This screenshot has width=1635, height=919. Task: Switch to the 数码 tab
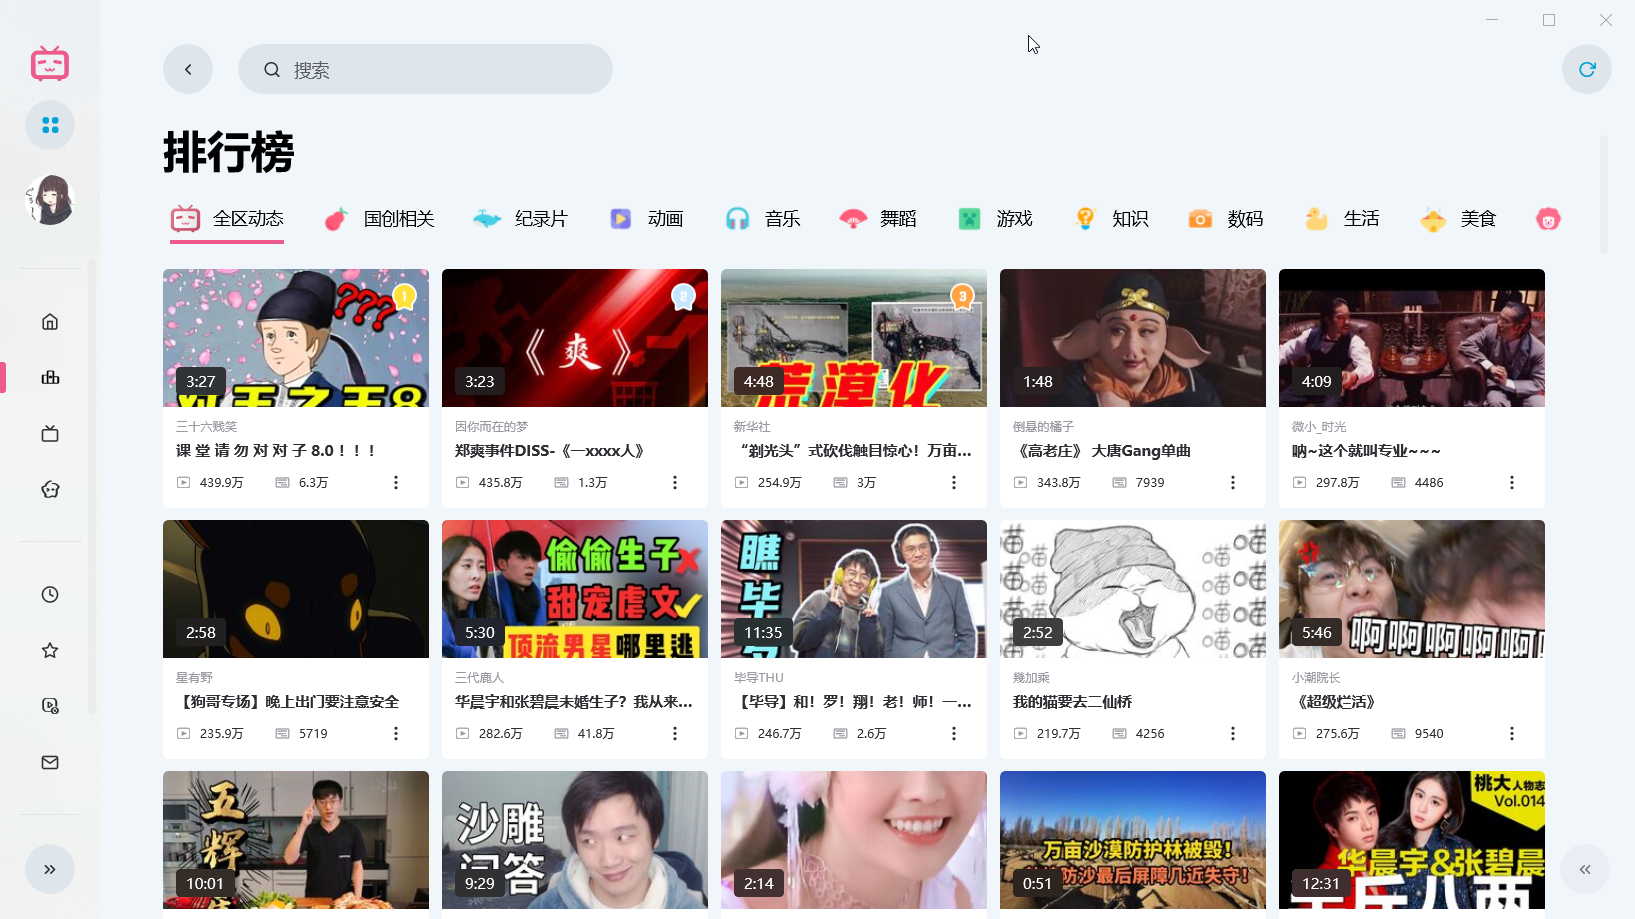[1226, 219]
